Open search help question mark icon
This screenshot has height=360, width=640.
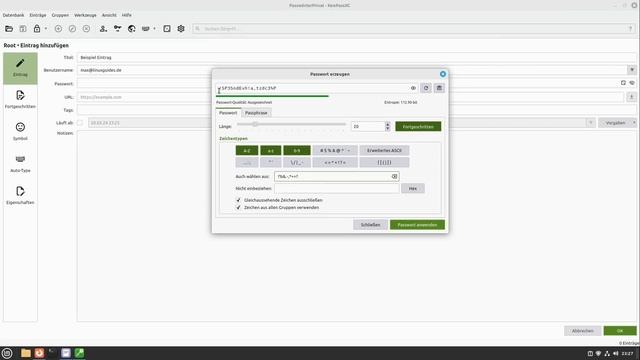pos(630,29)
